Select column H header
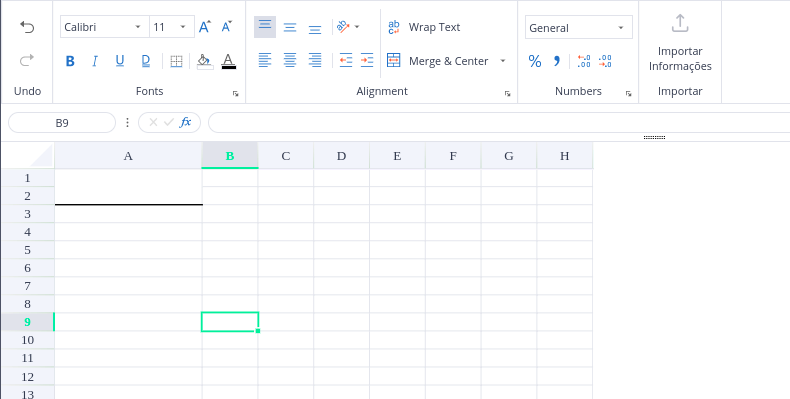The height and width of the screenshot is (399, 790). click(x=565, y=156)
